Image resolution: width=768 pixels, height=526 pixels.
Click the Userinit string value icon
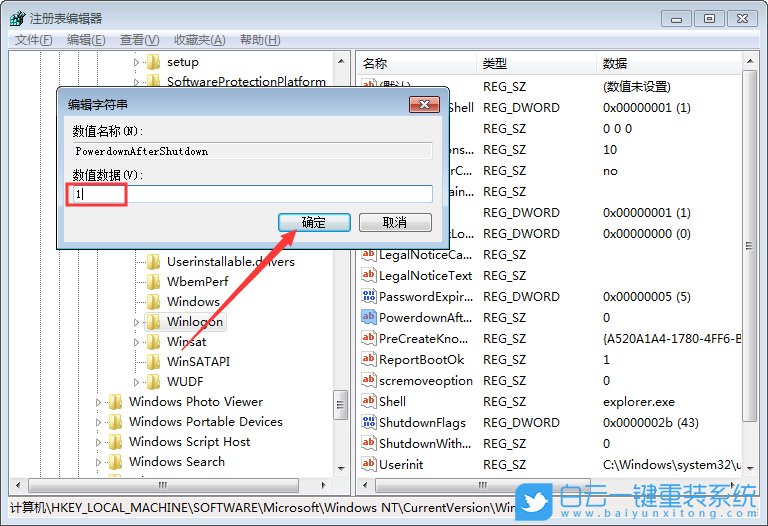[368, 464]
